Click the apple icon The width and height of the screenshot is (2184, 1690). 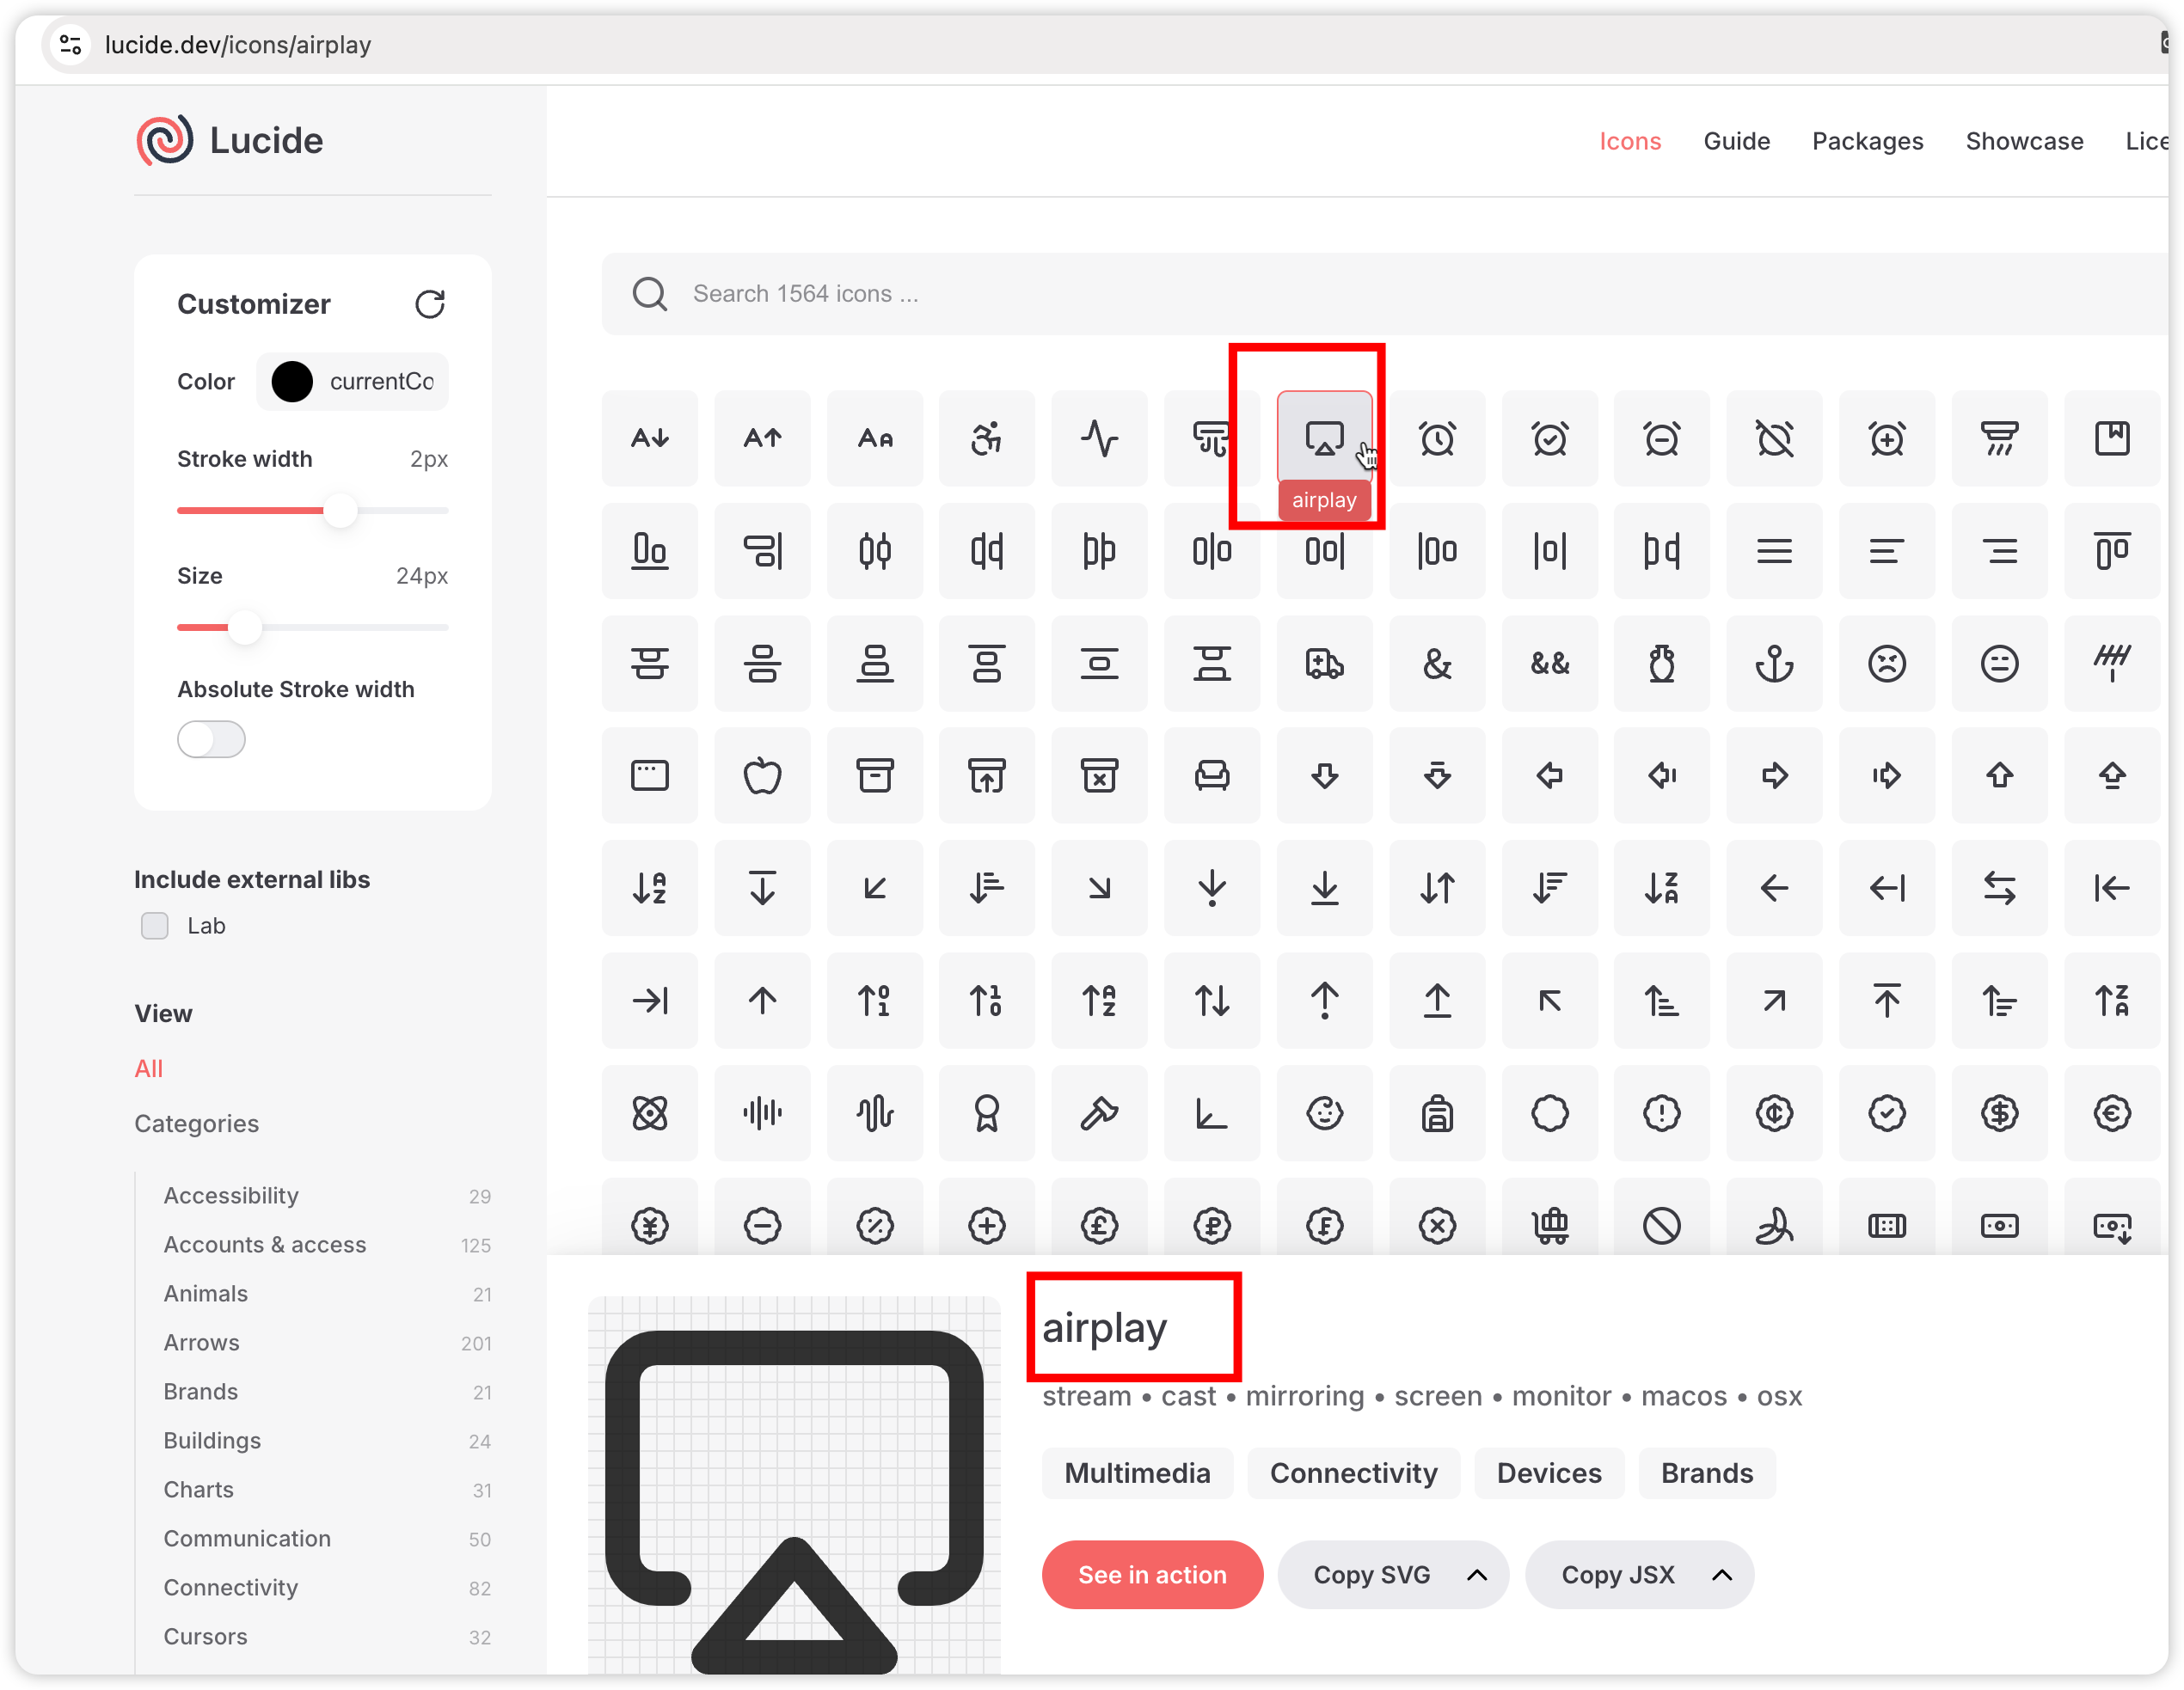point(762,775)
